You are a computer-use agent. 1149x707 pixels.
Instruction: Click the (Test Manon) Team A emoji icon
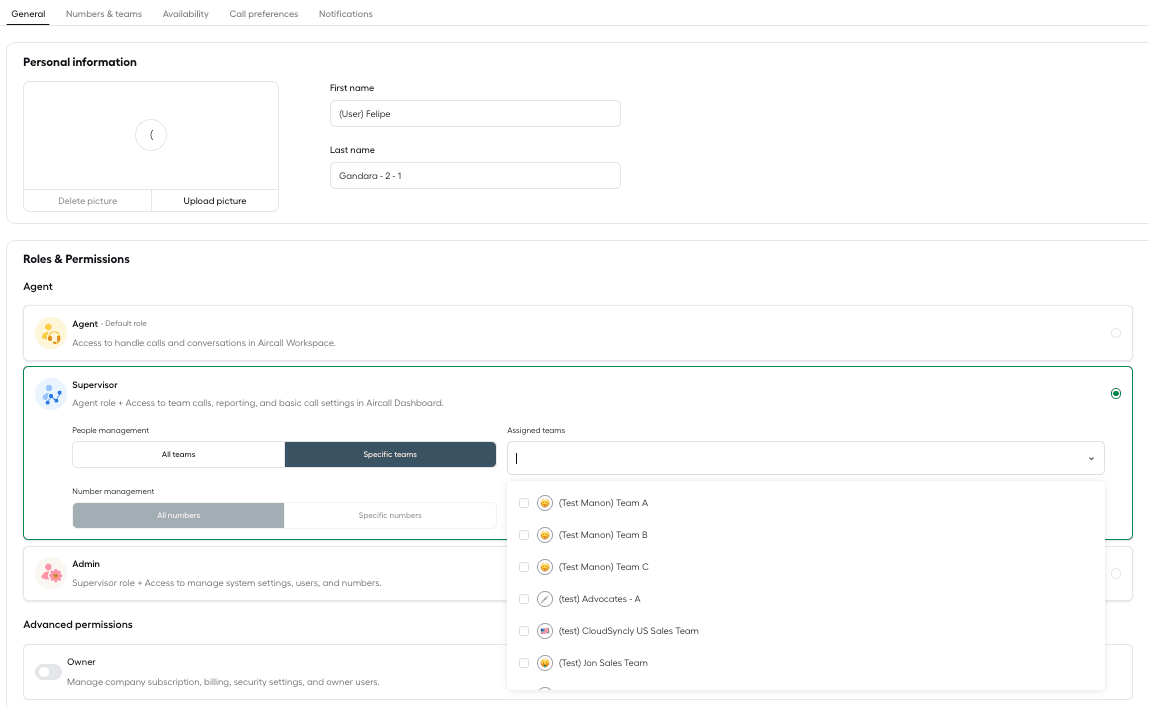[x=544, y=503]
